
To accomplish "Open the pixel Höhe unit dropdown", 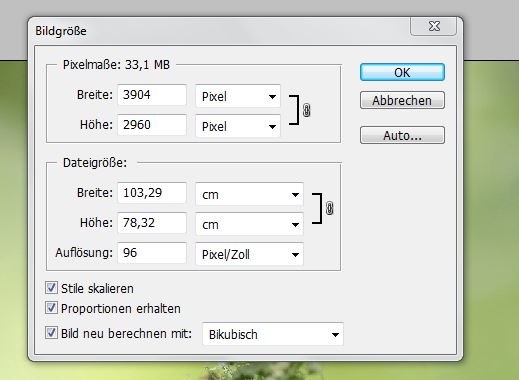I will point(238,126).
